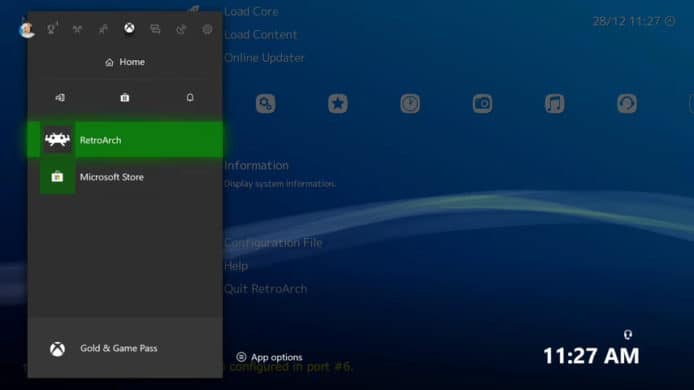This screenshot has height=390, width=694.
Task: Open Help in RetroArch menu
Action: pyautogui.click(x=236, y=266)
